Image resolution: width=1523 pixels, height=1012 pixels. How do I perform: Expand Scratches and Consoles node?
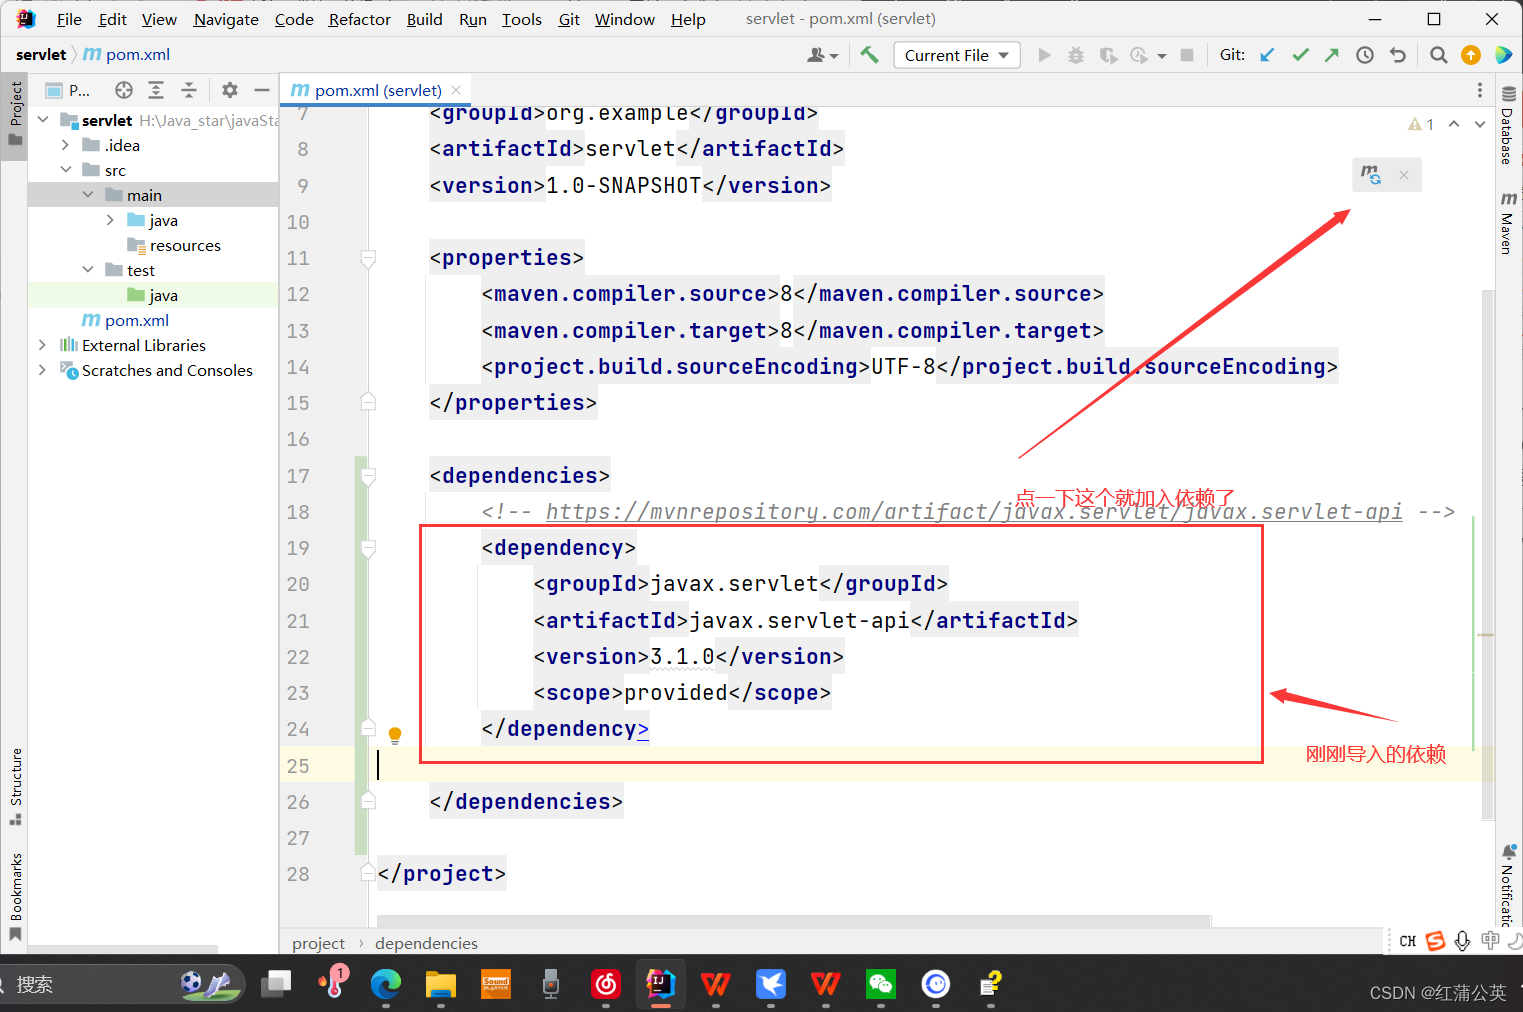coord(42,370)
